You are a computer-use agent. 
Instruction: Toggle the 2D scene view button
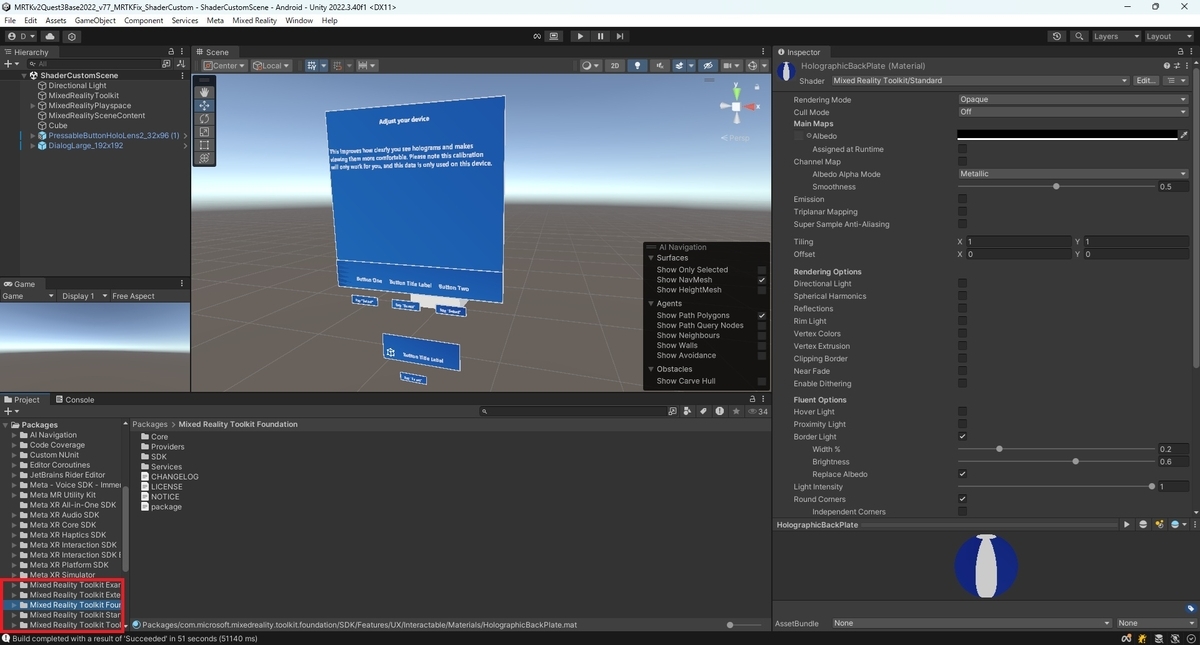click(x=615, y=66)
